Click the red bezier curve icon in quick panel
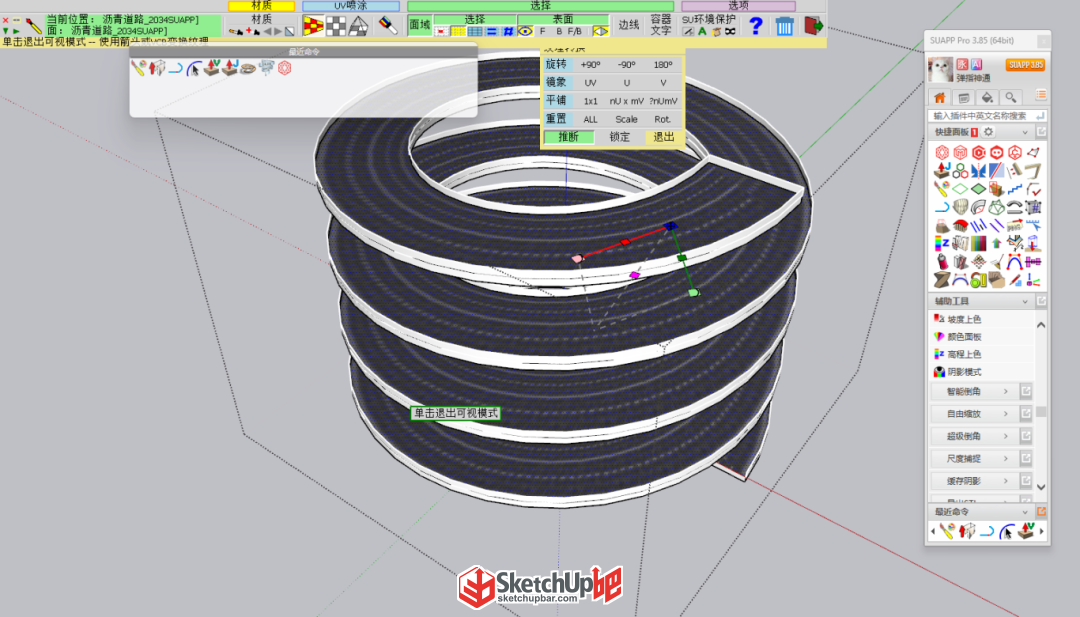The image size is (1080, 617). pos(1015,262)
